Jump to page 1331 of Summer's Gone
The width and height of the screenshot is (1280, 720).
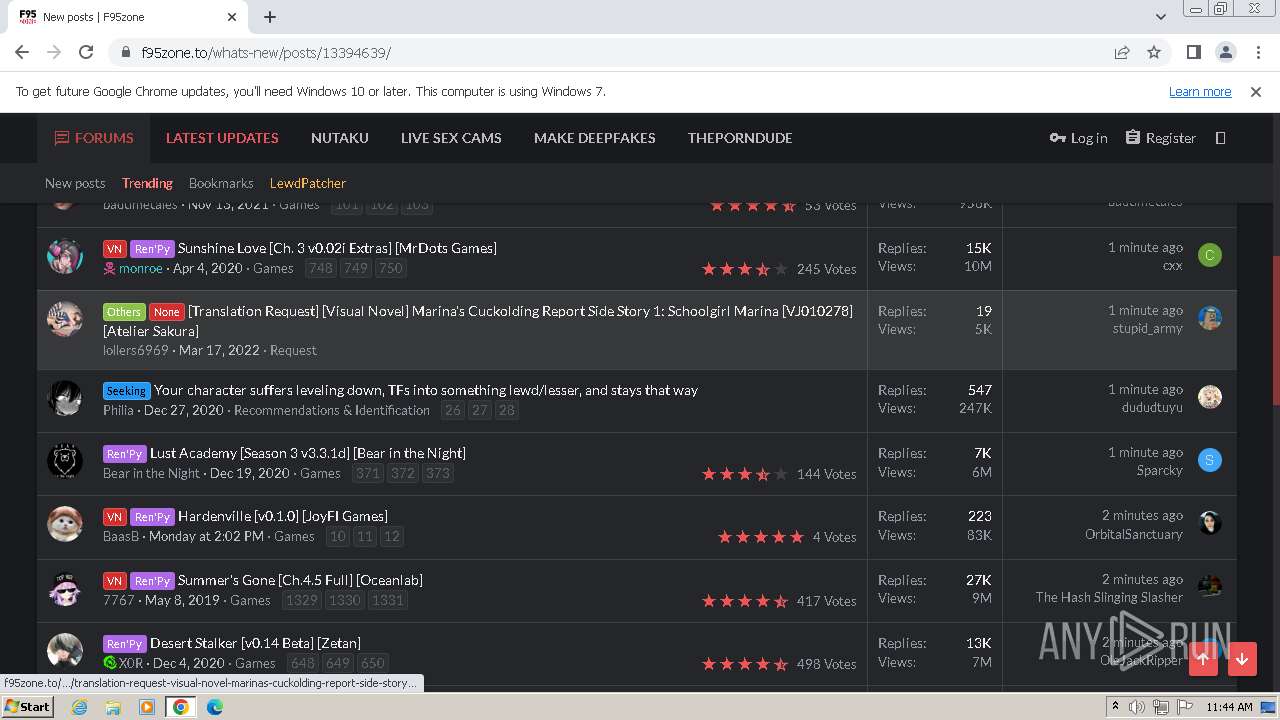click(x=387, y=600)
